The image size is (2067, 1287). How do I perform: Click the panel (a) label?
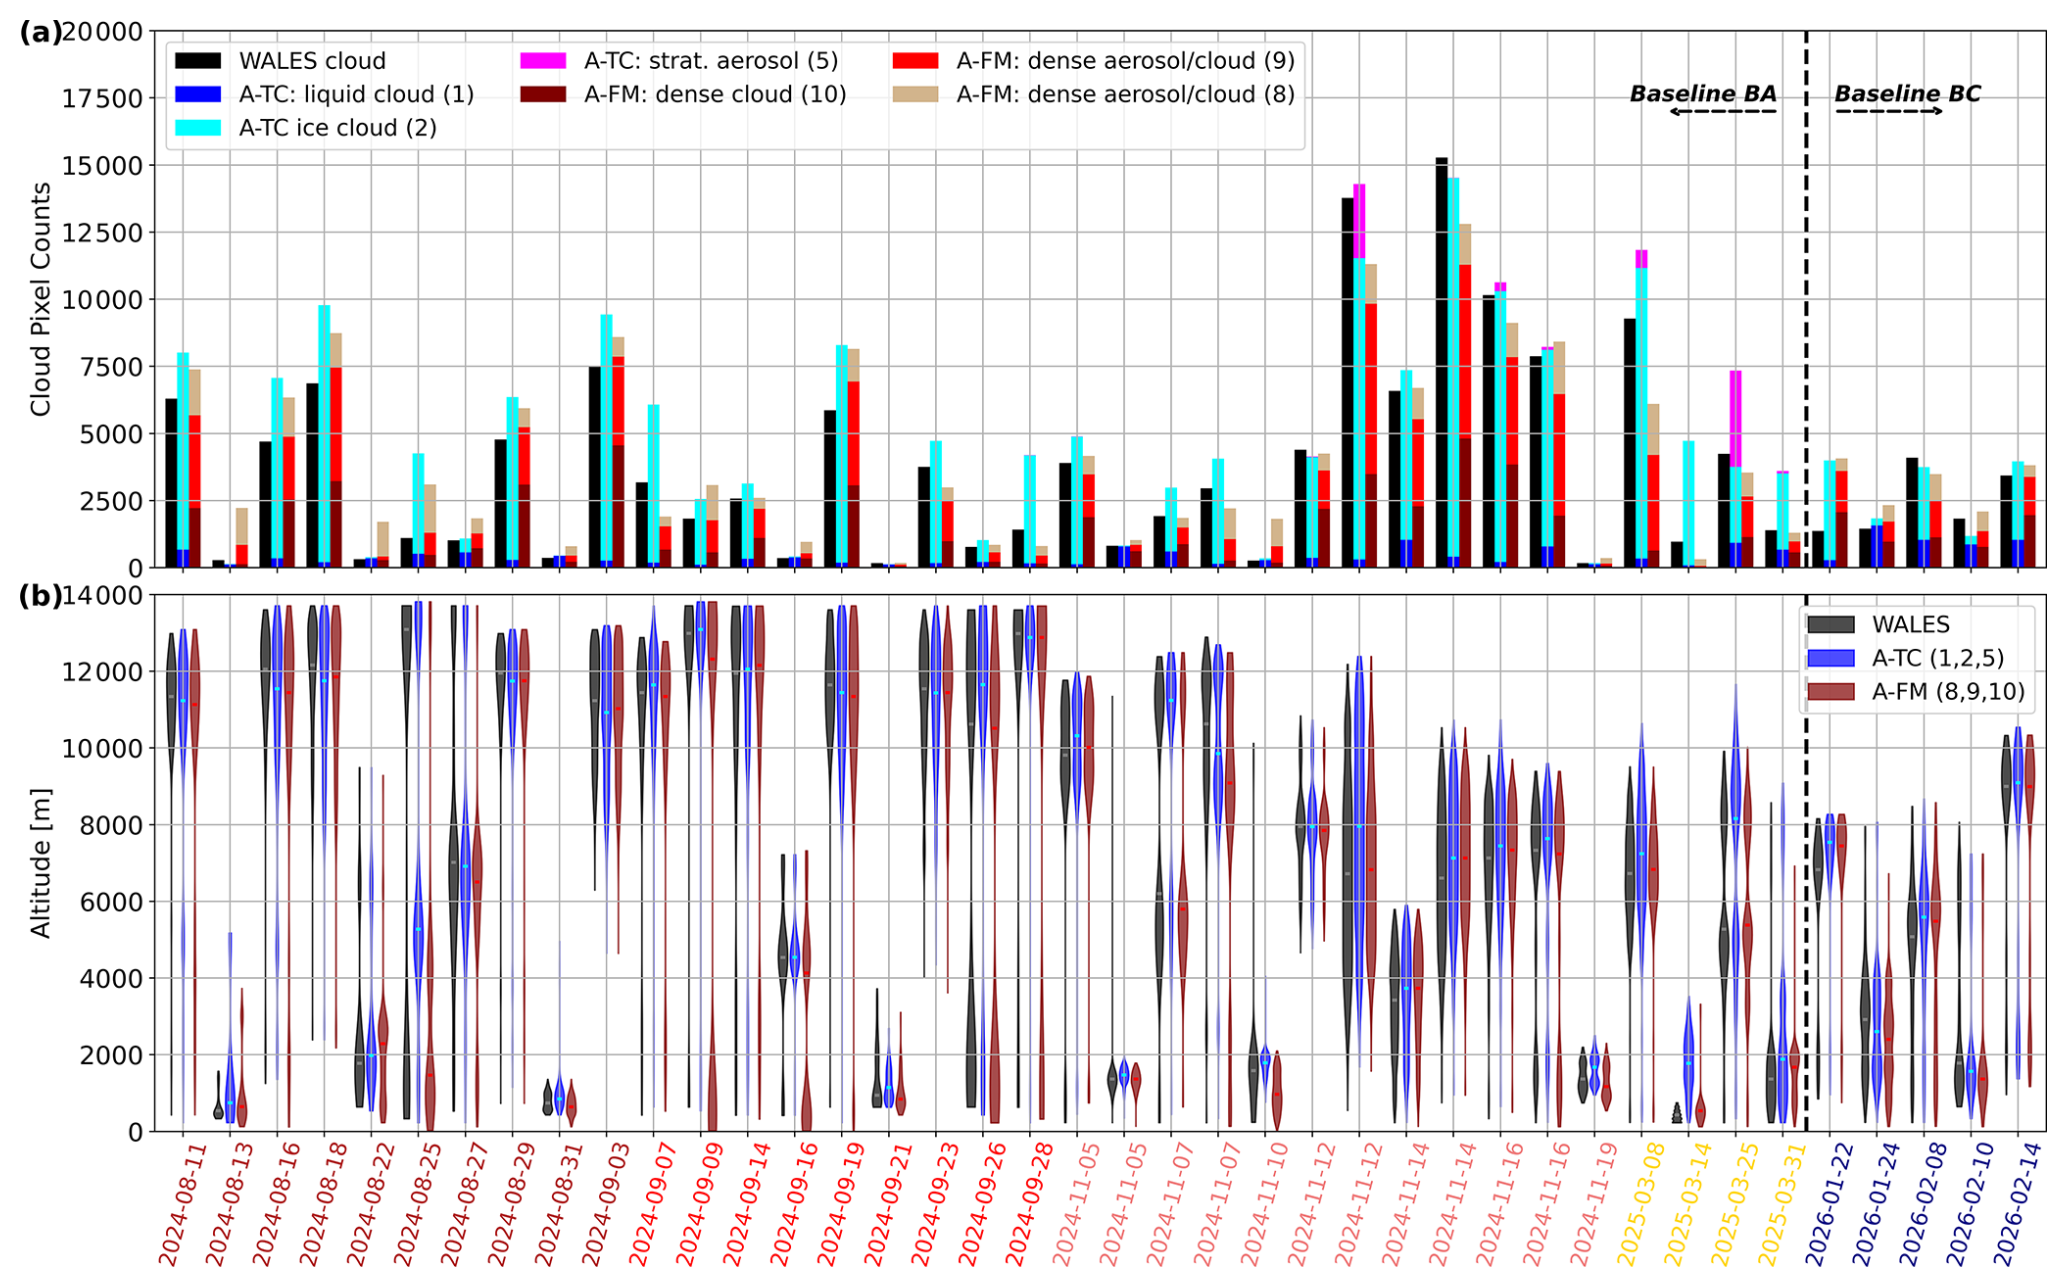coord(41,32)
